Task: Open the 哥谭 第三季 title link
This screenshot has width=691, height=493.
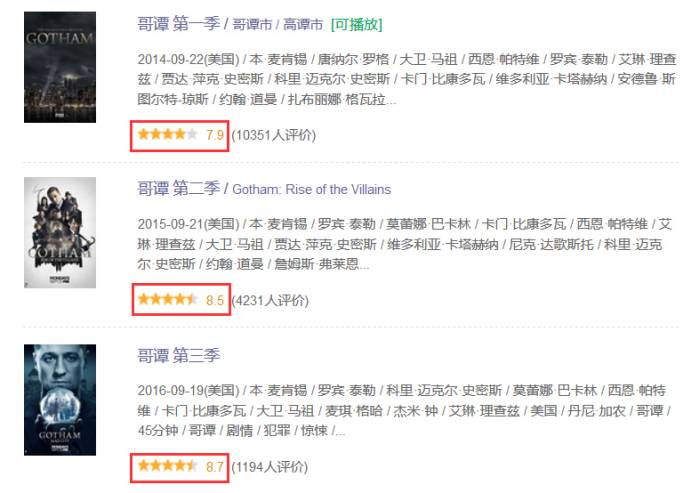Action: point(178,355)
